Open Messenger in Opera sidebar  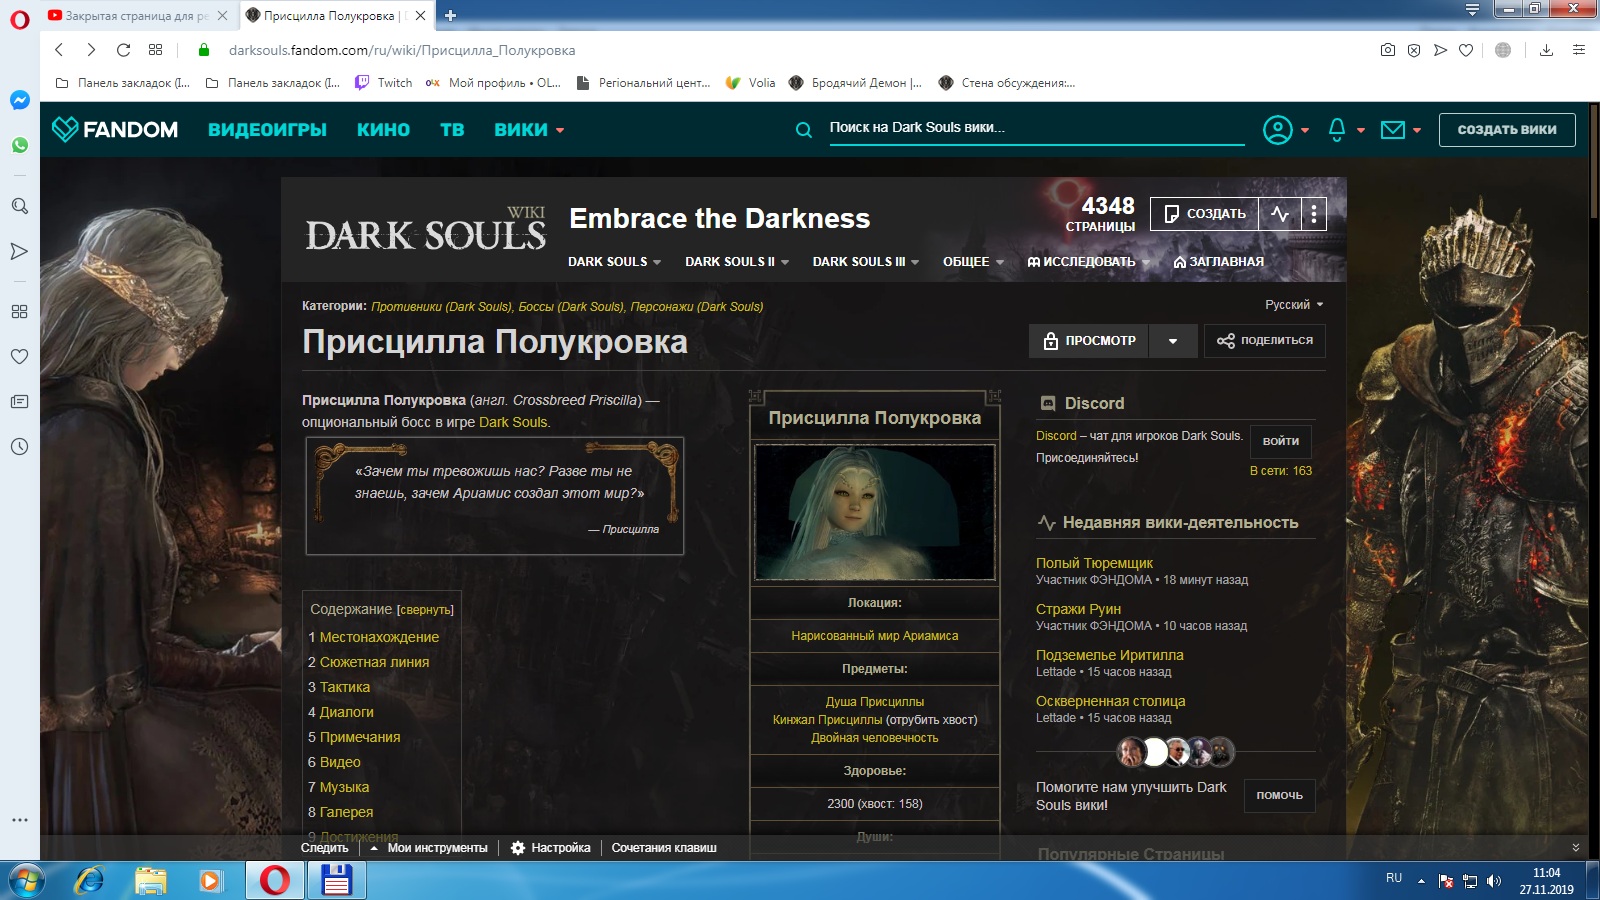pyautogui.click(x=19, y=100)
